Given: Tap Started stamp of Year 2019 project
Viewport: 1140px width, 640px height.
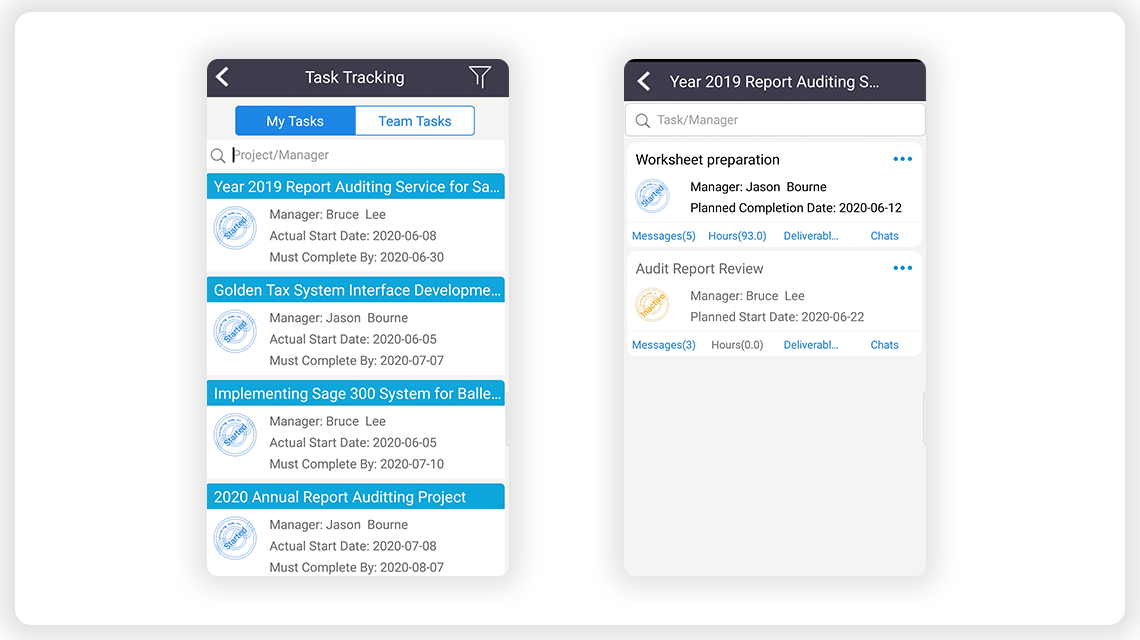Looking at the screenshot, I should [235, 228].
